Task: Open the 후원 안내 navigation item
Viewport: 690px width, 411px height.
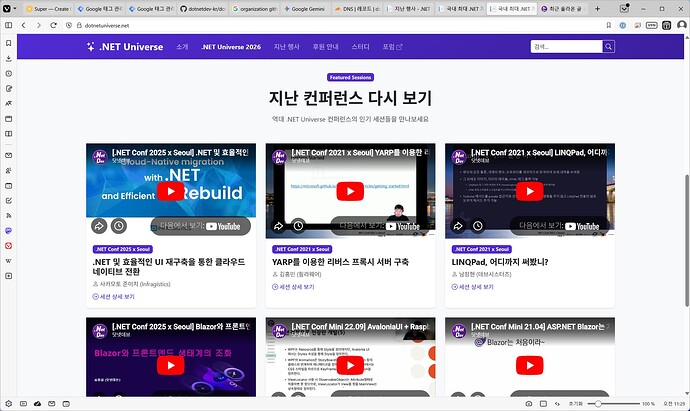Action: (x=326, y=47)
